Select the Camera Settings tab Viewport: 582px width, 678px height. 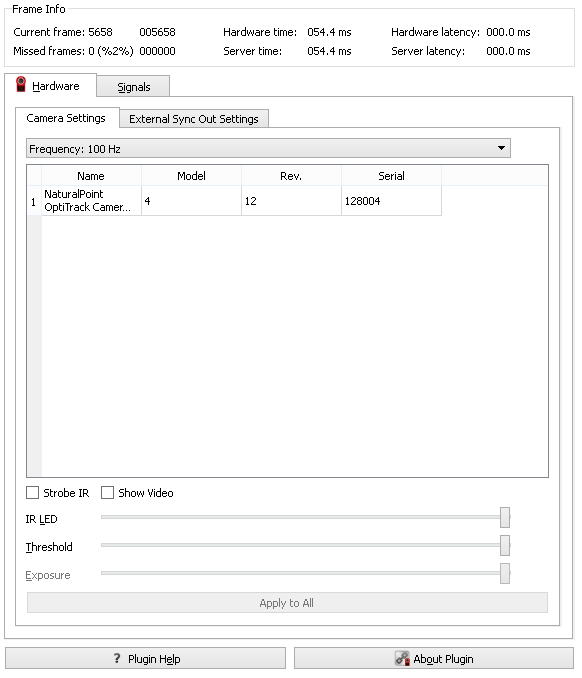66,118
